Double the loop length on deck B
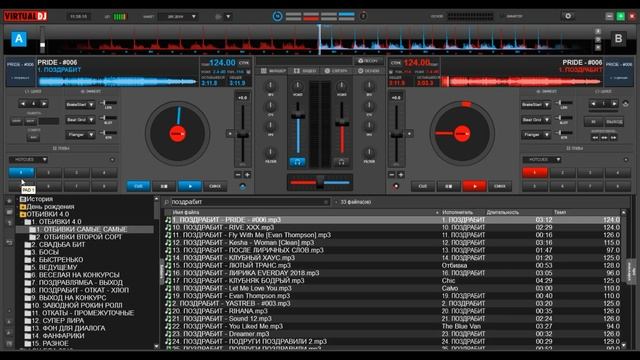The width and height of the screenshot is (640, 360). point(614,104)
